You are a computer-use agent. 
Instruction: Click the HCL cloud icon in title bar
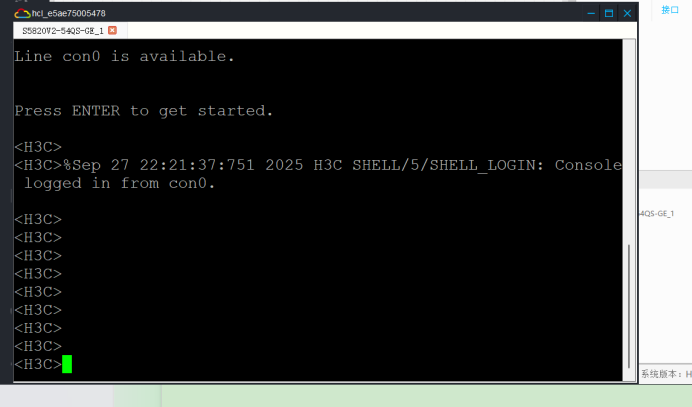(22, 14)
